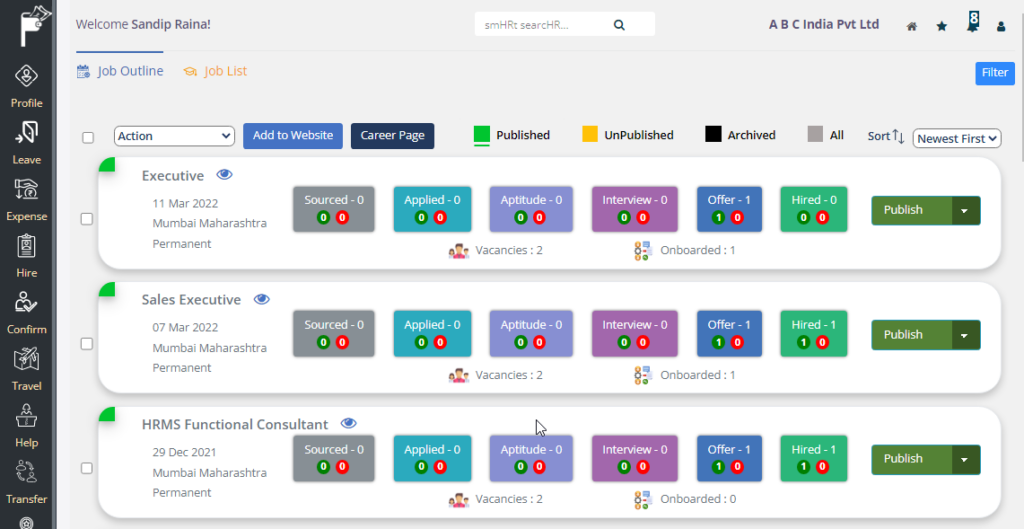Open the Hire module in sidebar
1024x529 pixels.
pyautogui.click(x=26, y=256)
